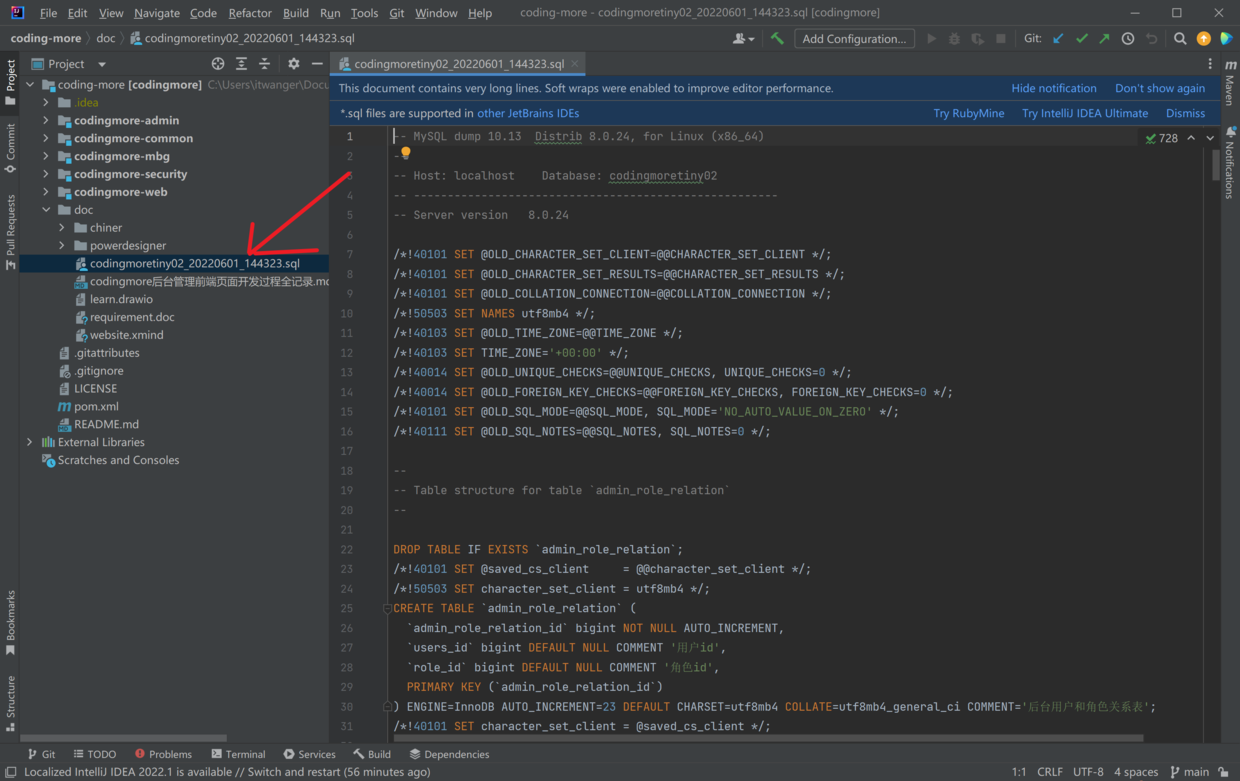Open the Terminal tool window tab
This screenshot has height=781, width=1240.
click(238, 754)
